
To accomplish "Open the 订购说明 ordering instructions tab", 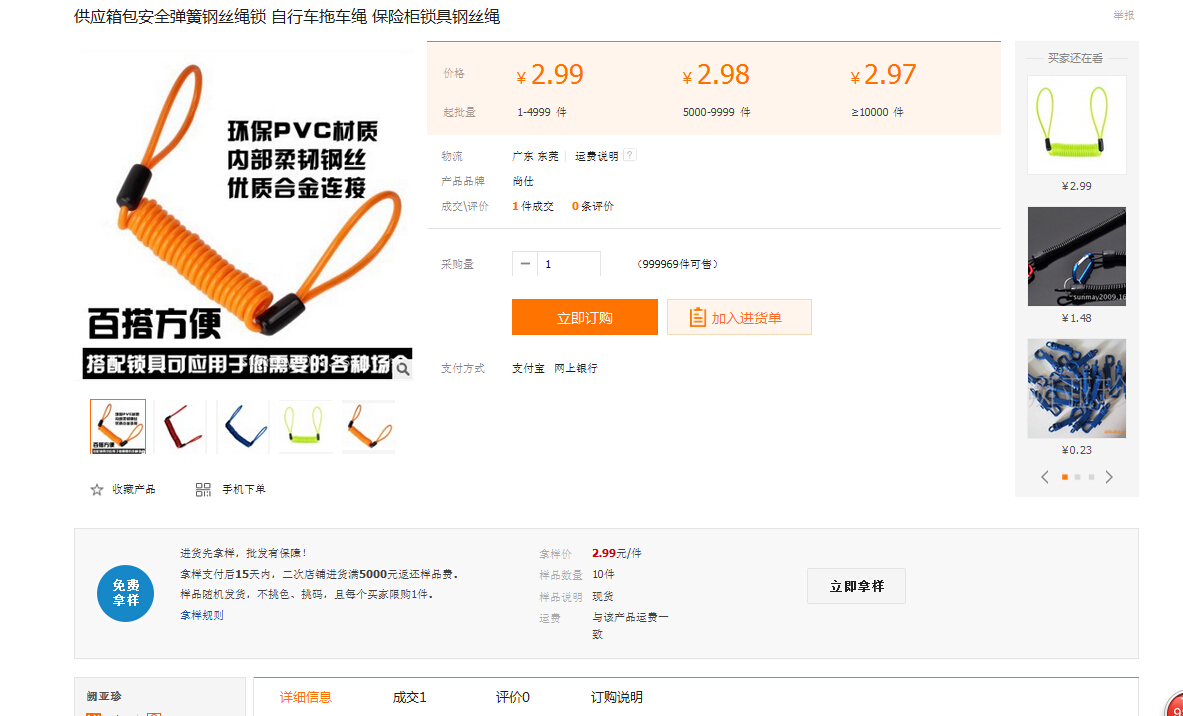I will (616, 697).
